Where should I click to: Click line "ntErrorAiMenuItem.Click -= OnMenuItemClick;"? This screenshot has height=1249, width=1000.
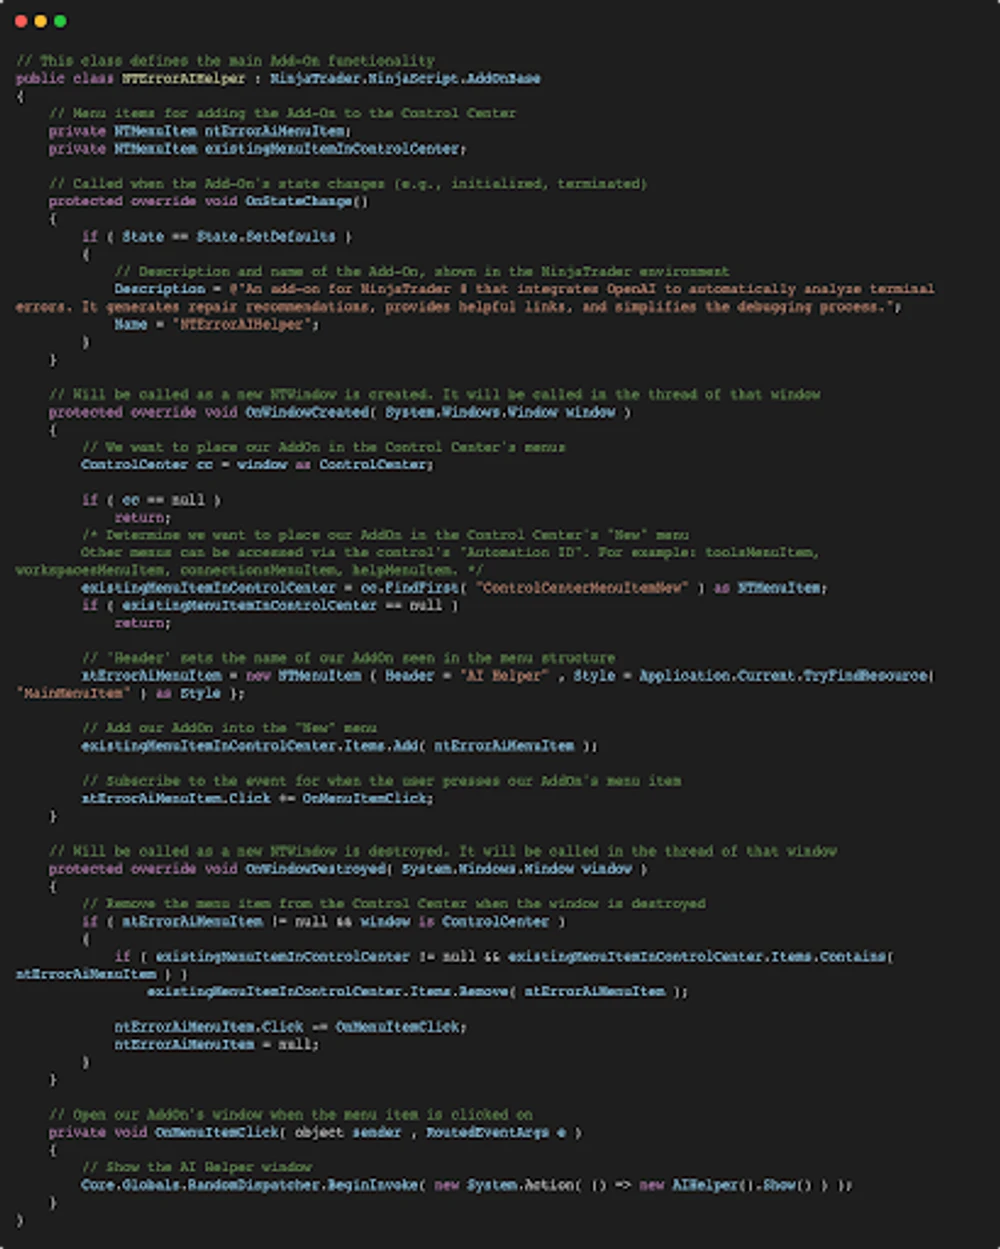click(291, 1027)
